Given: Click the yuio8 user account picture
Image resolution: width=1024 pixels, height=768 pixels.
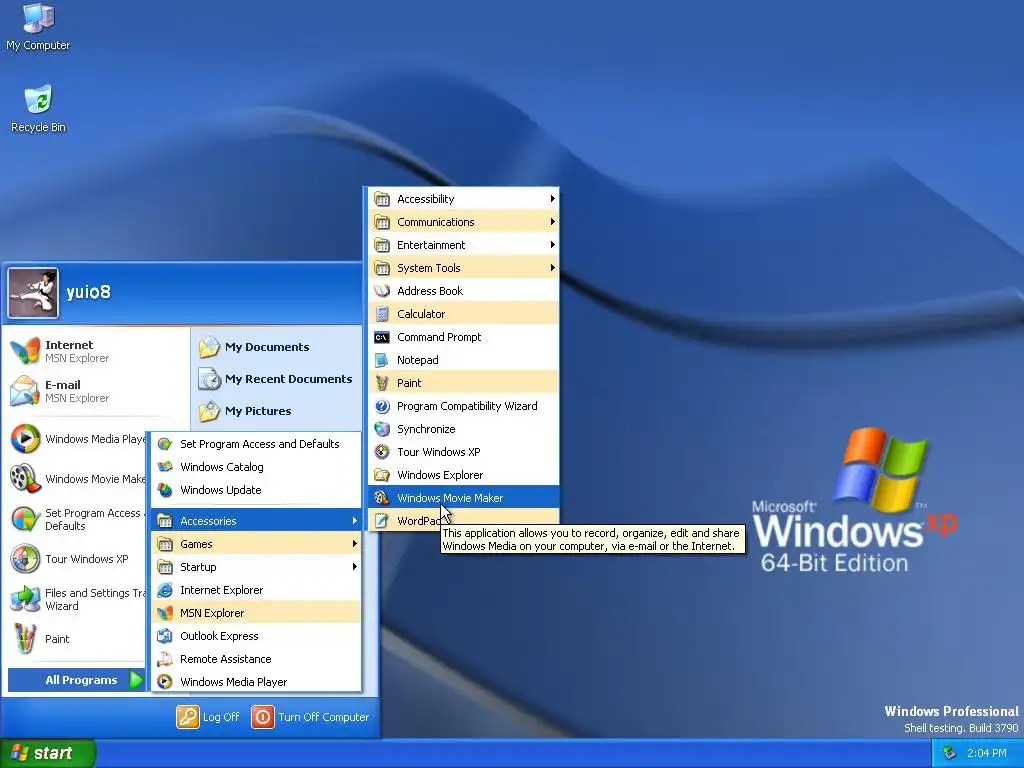Looking at the screenshot, I should (x=33, y=293).
